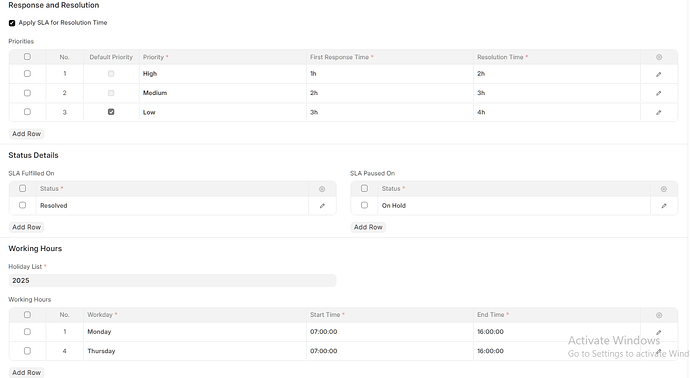Screen dimensions: 690x378
Task: Select the Thursday workday row checkbox
Action: [27, 351]
